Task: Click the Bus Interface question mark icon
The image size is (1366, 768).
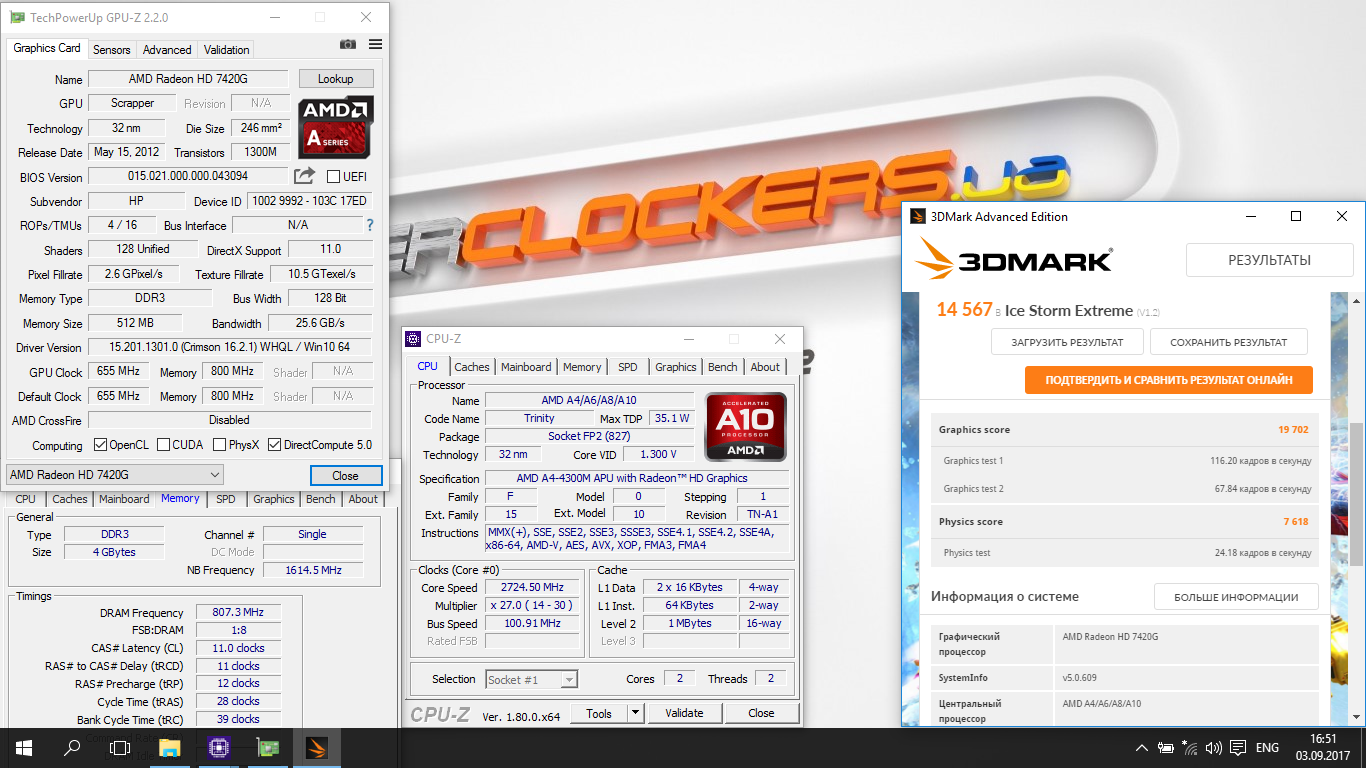Action: [370, 225]
